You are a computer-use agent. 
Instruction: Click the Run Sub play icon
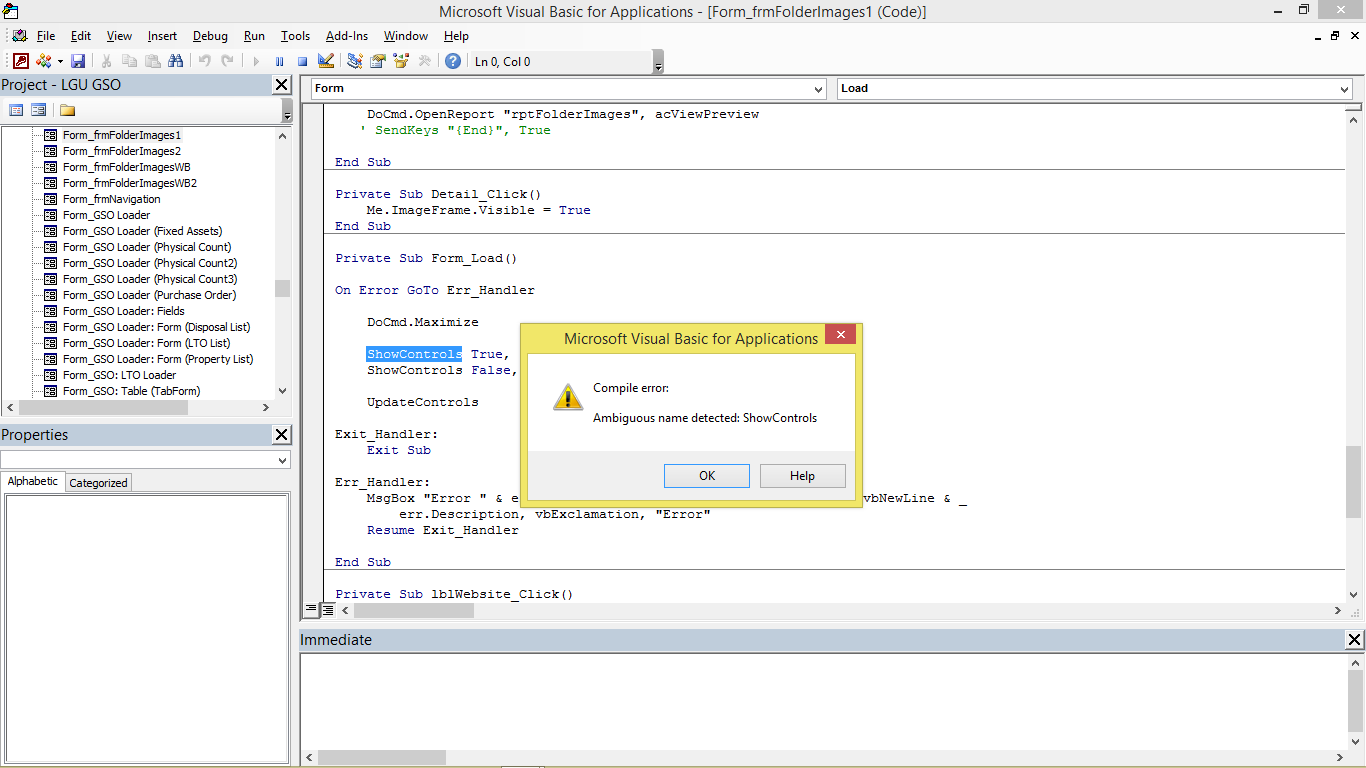pos(256,61)
